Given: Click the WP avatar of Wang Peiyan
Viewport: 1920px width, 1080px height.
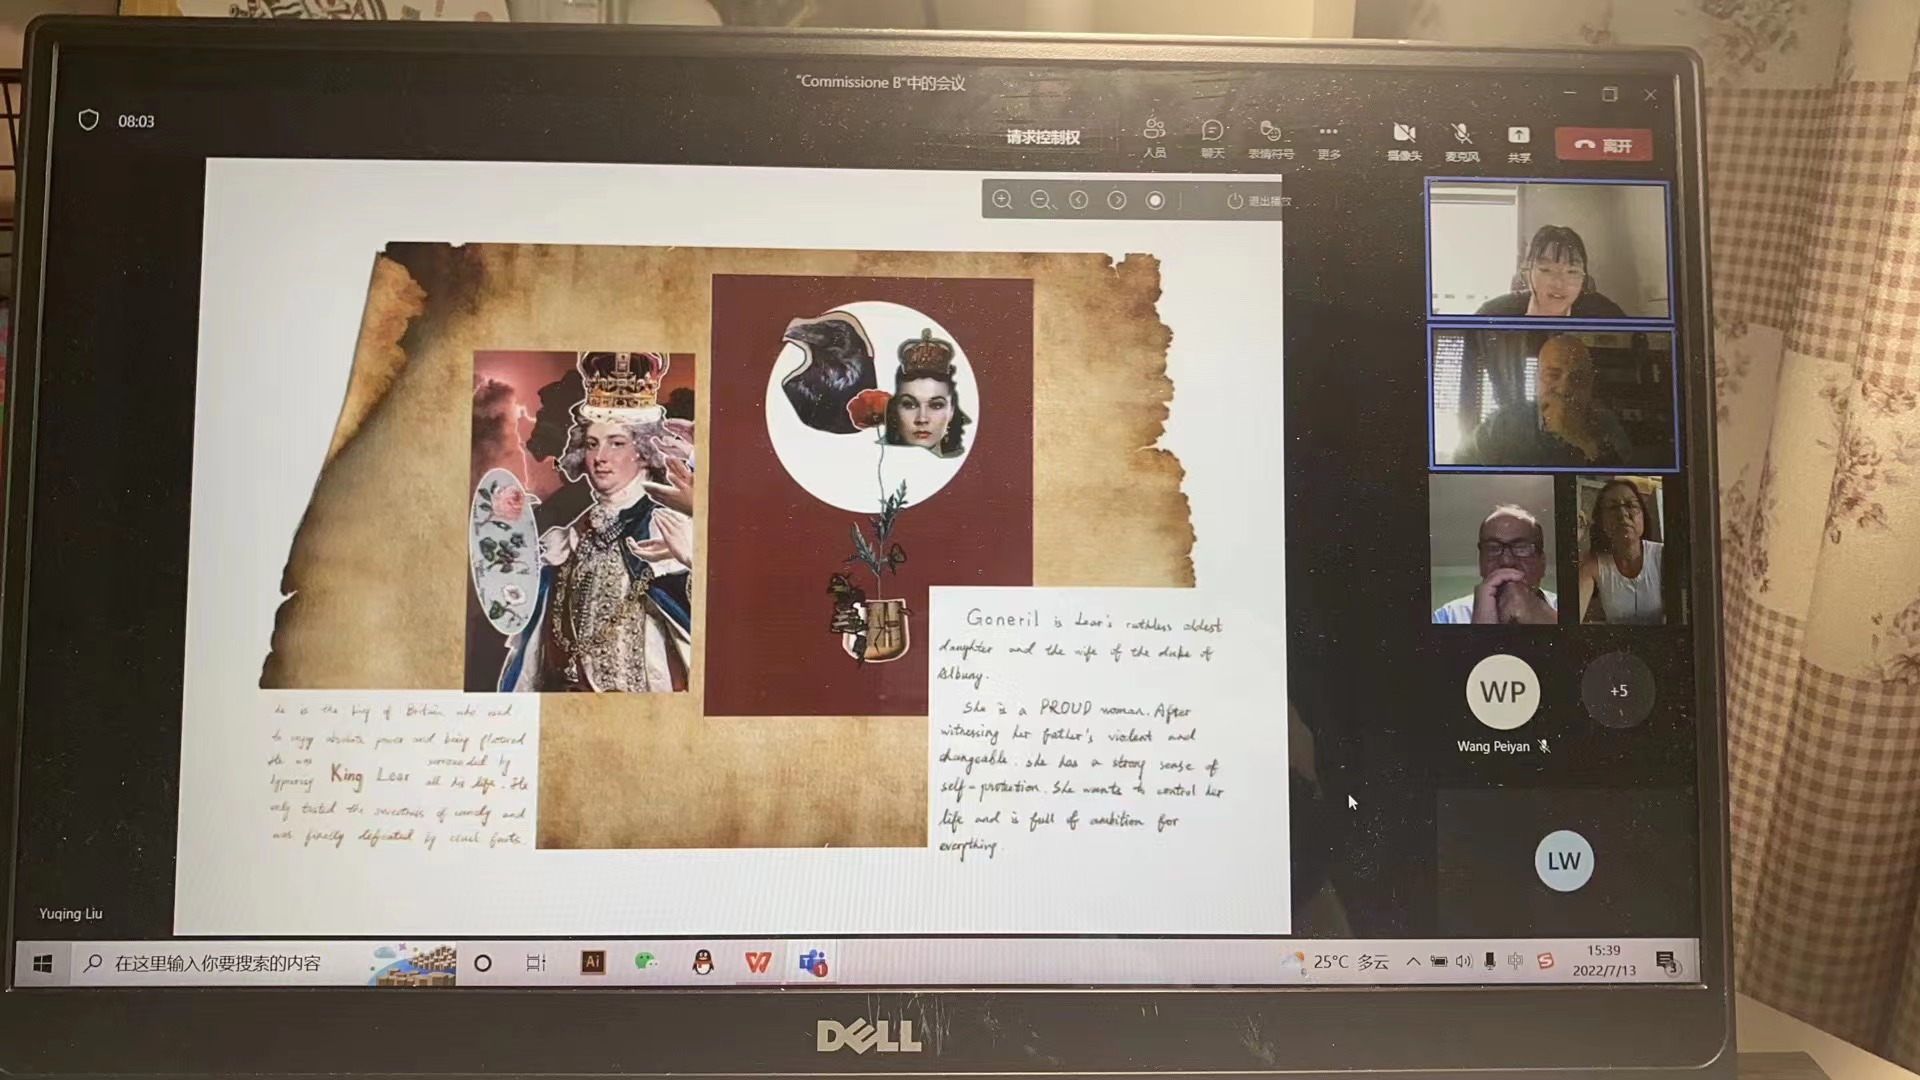Looking at the screenshot, I should coord(1502,692).
